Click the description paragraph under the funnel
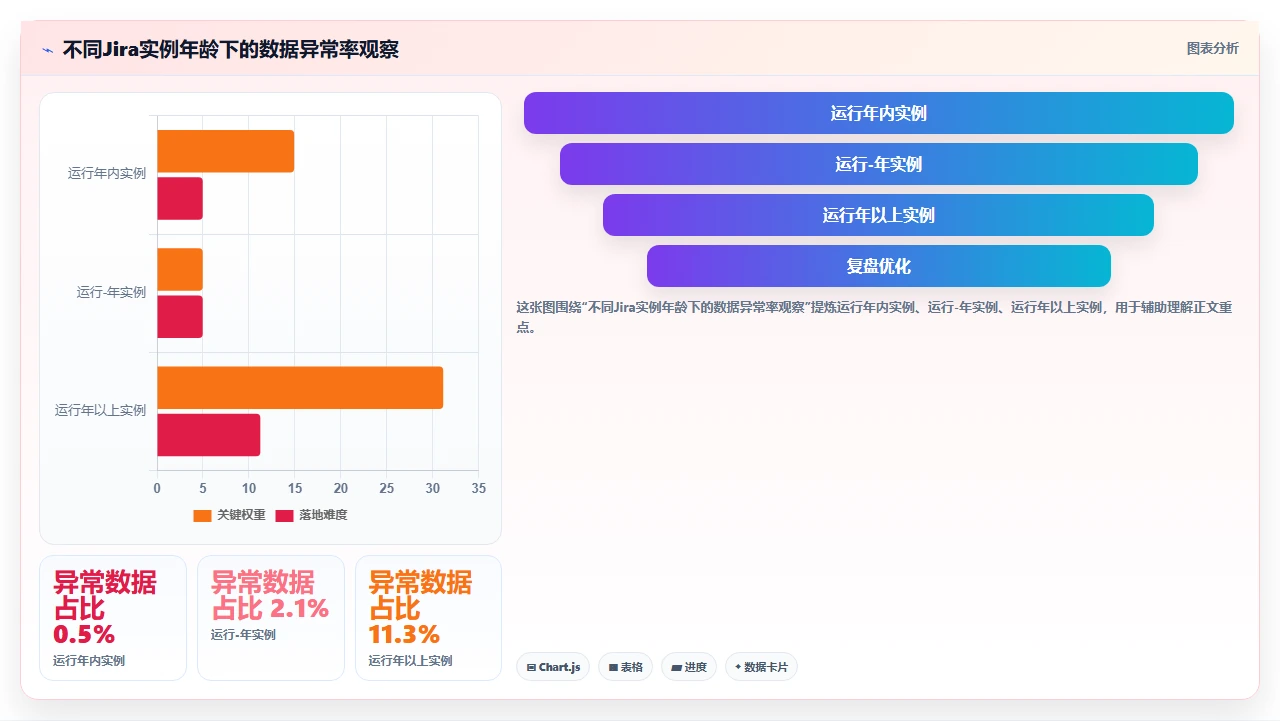The width and height of the screenshot is (1280, 721). coord(874,317)
